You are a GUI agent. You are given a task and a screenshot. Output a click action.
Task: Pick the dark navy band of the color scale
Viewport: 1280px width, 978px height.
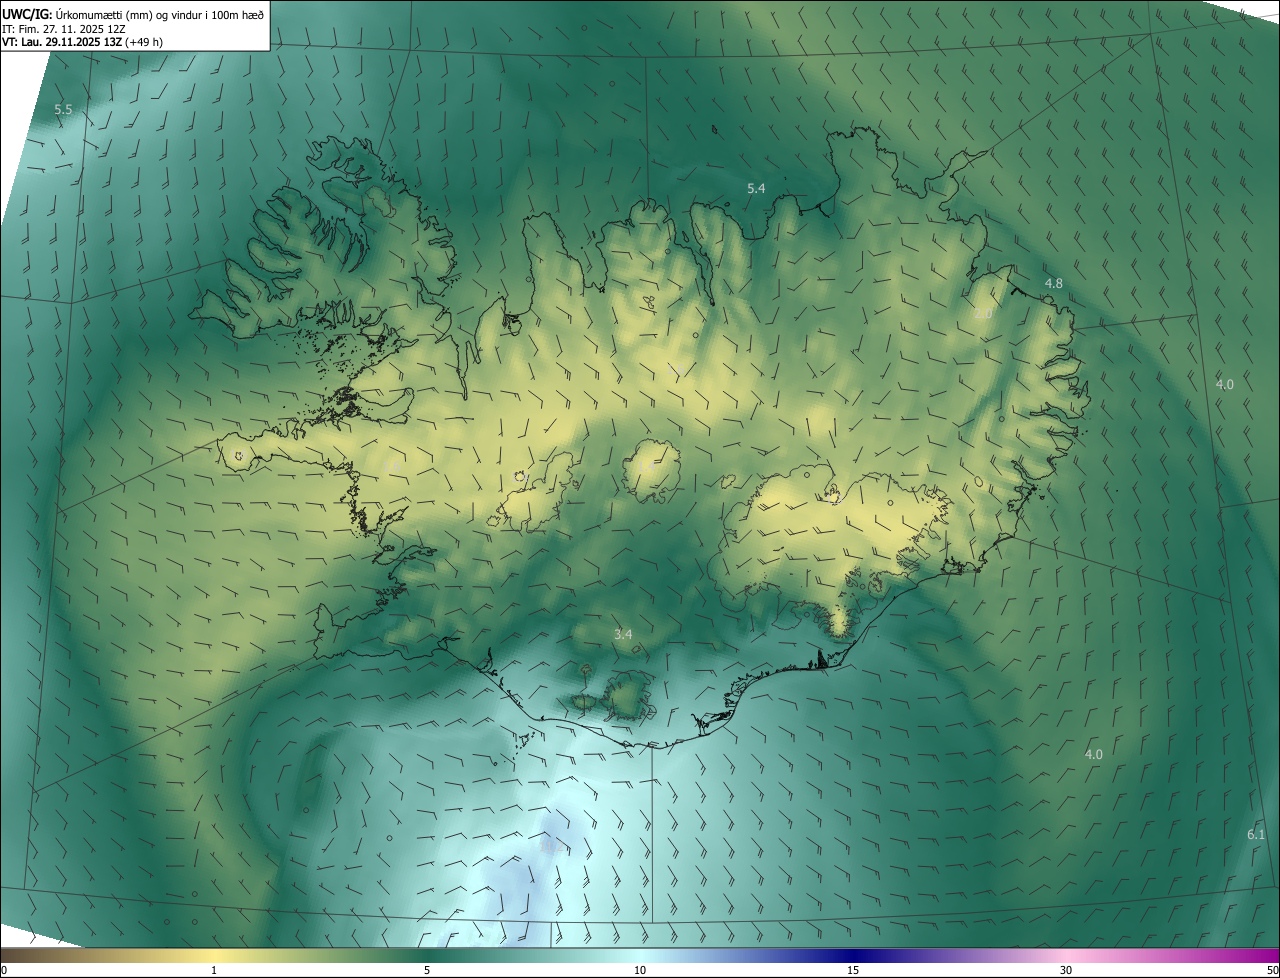[x=853, y=955]
